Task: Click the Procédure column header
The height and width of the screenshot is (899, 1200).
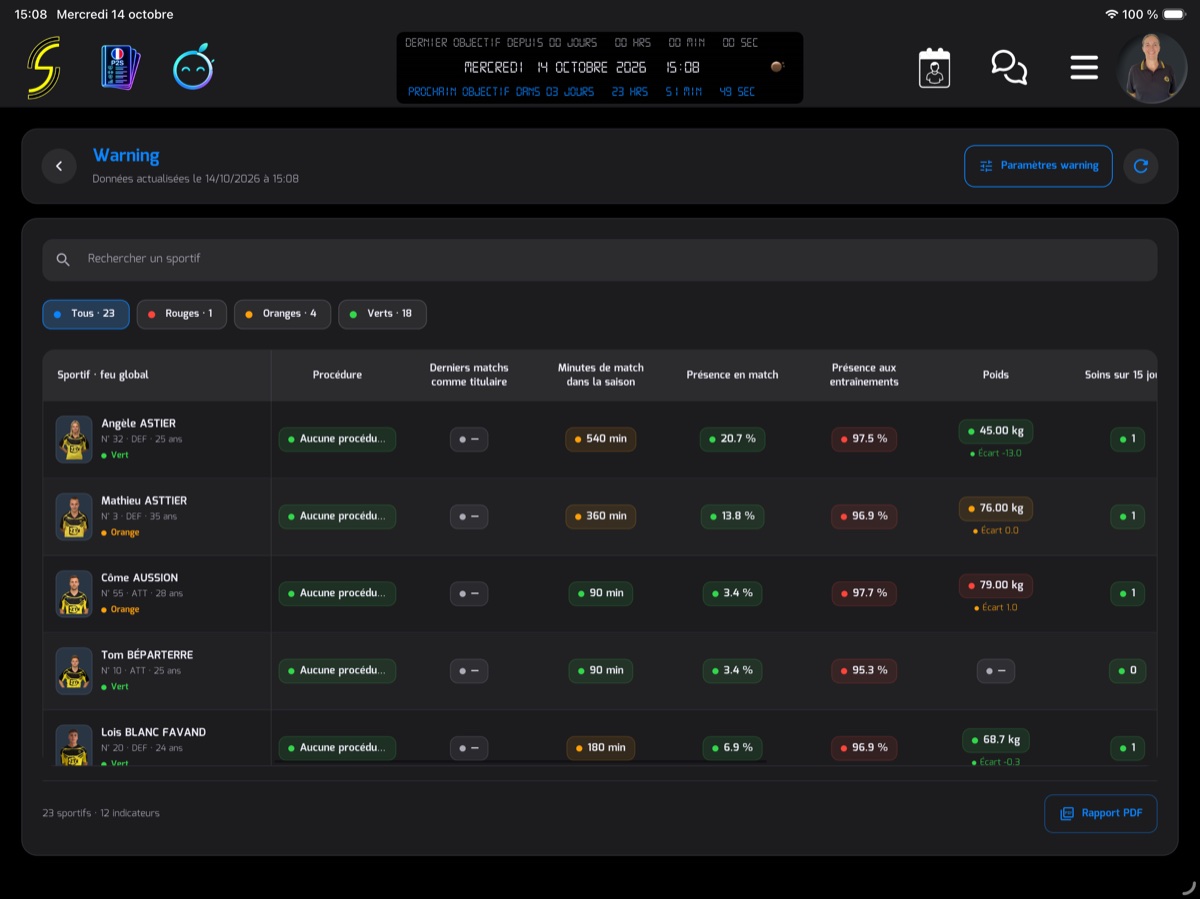Action: pyautogui.click(x=337, y=375)
